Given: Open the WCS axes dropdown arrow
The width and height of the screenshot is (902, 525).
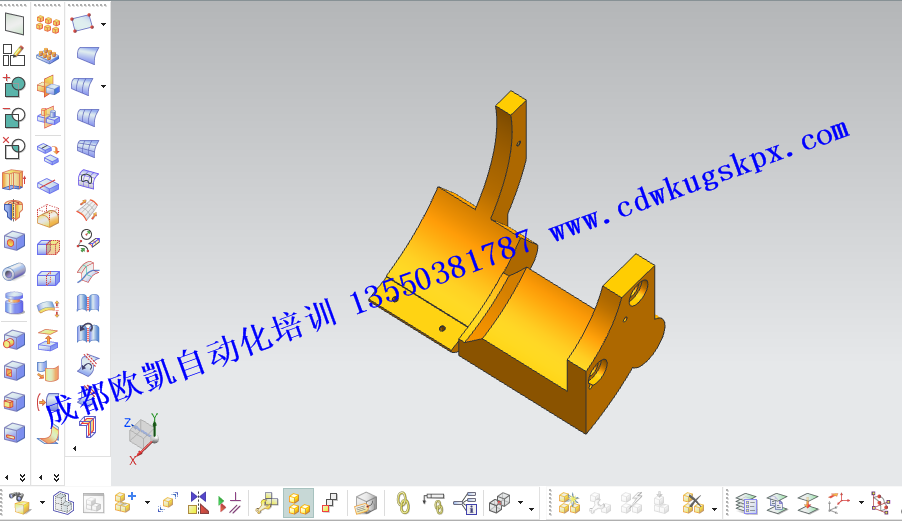Looking at the screenshot, I should (x=861, y=503).
